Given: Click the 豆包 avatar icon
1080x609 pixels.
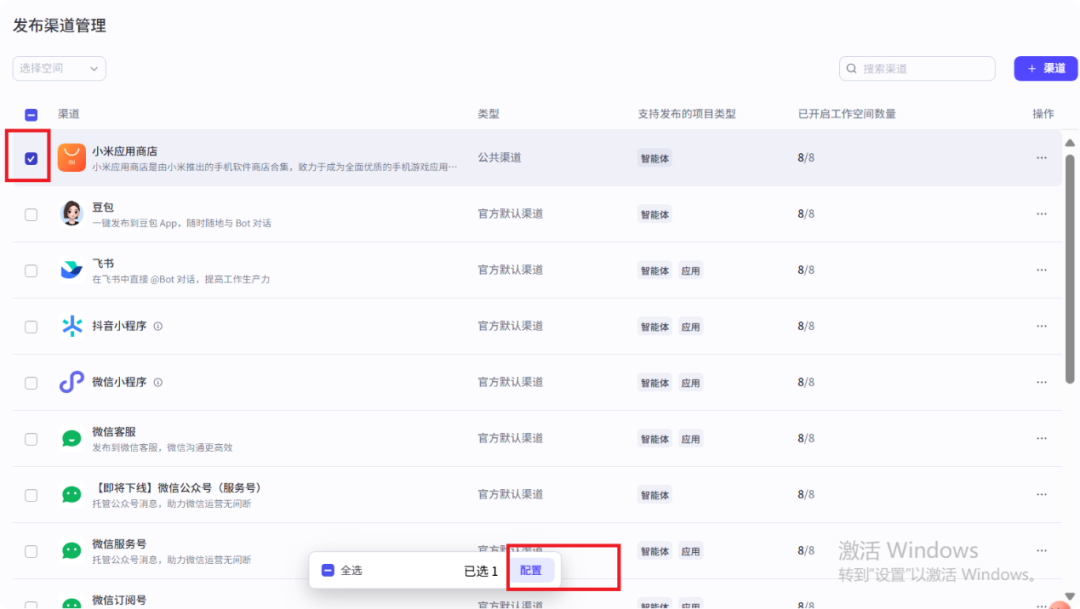Looking at the screenshot, I should coord(72,214).
